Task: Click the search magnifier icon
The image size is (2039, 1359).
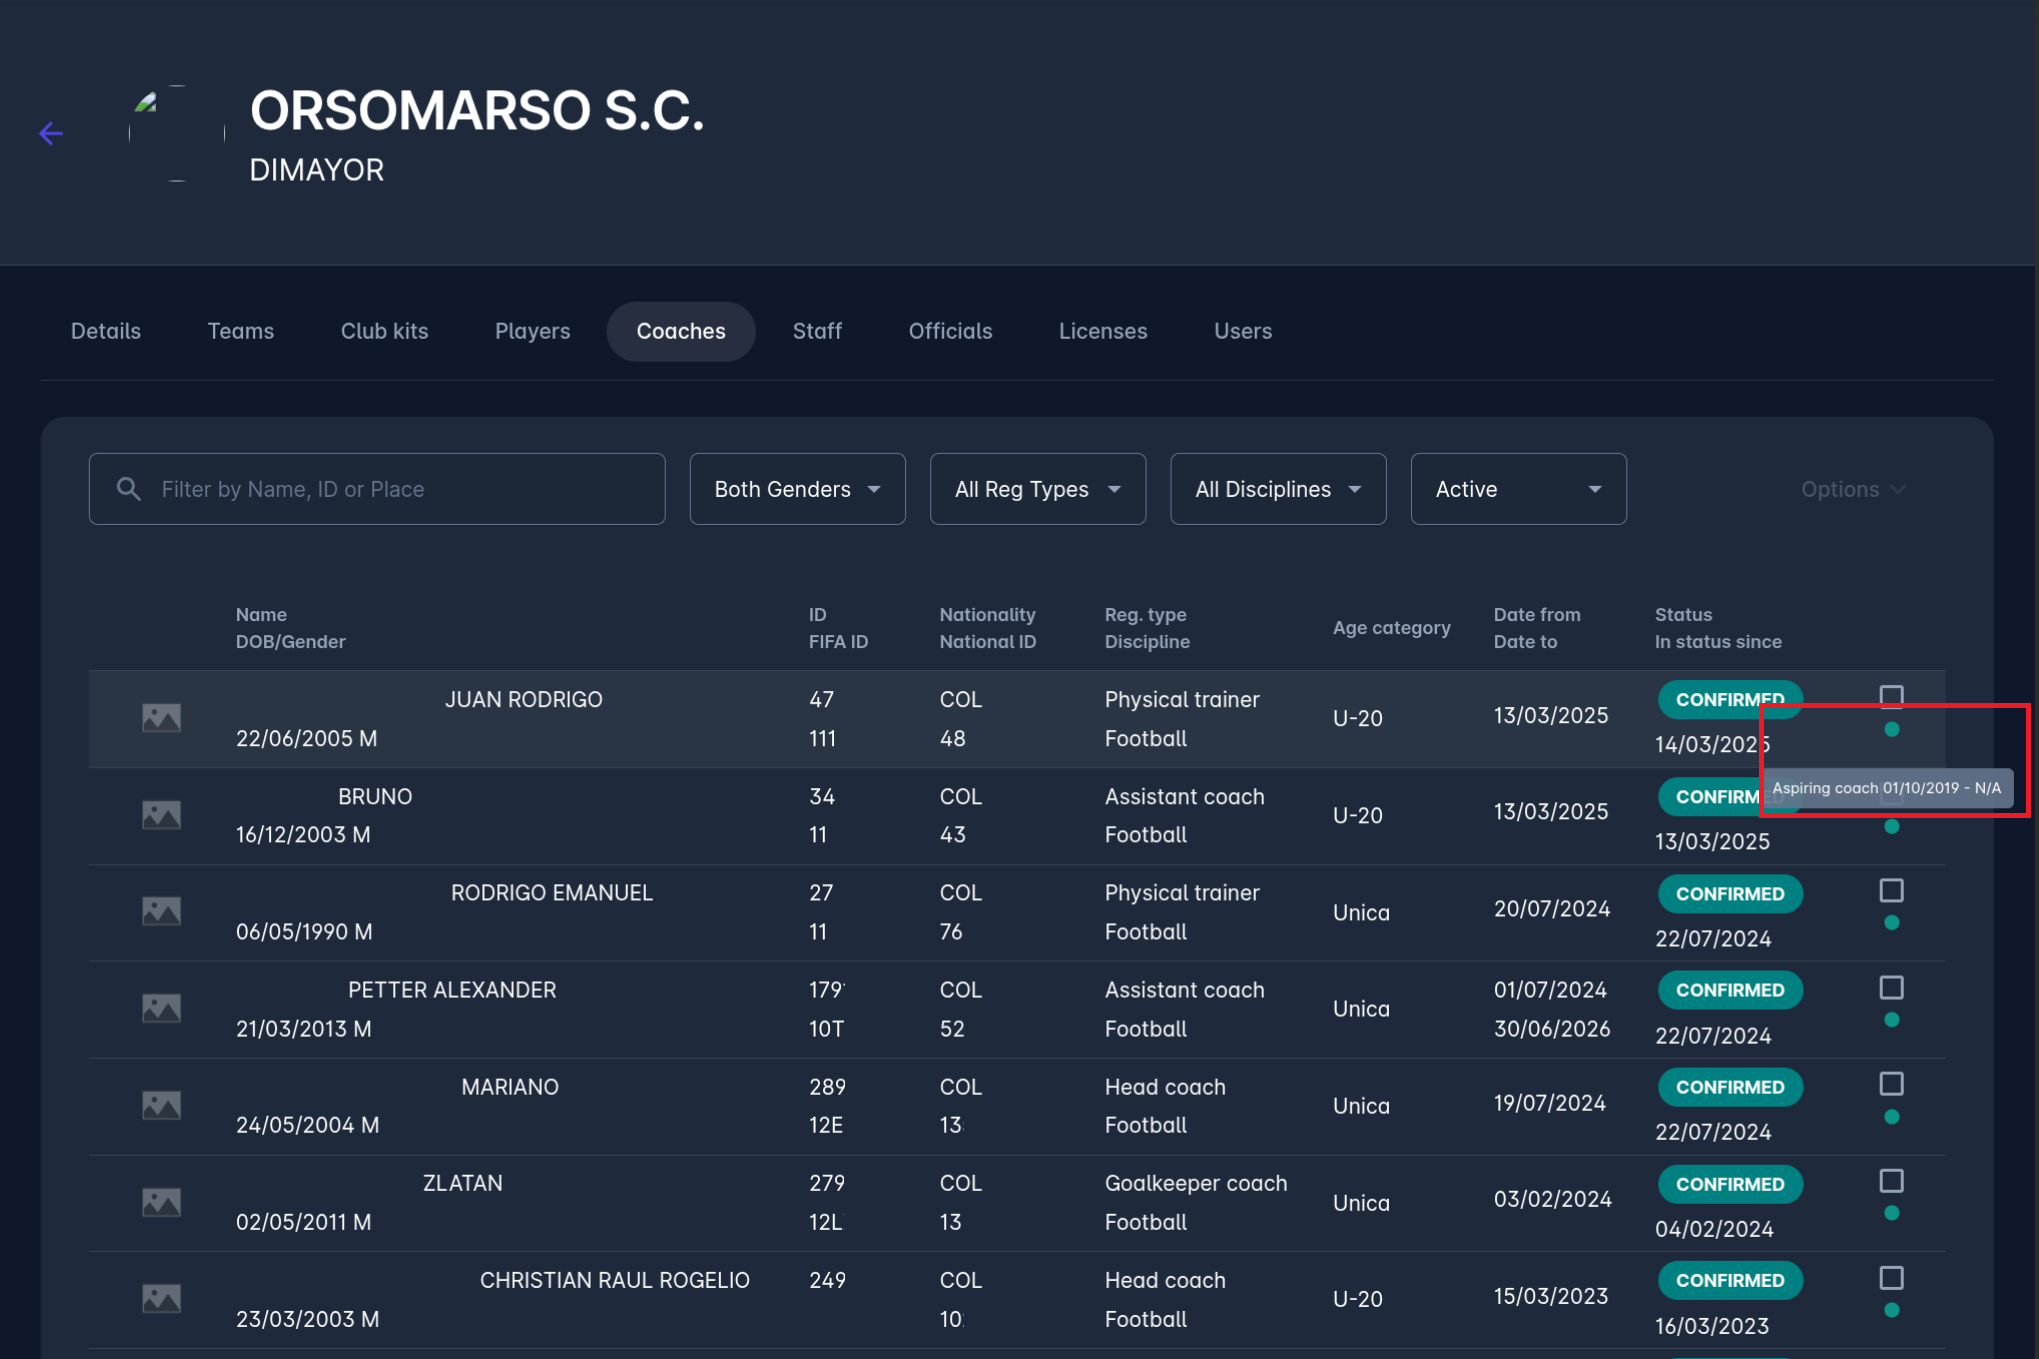Action: point(129,489)
